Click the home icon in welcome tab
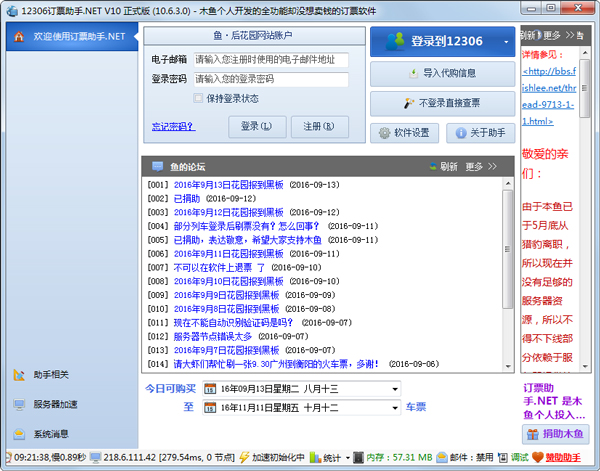Viewport: 600px width, 471px height. [18, 36]
